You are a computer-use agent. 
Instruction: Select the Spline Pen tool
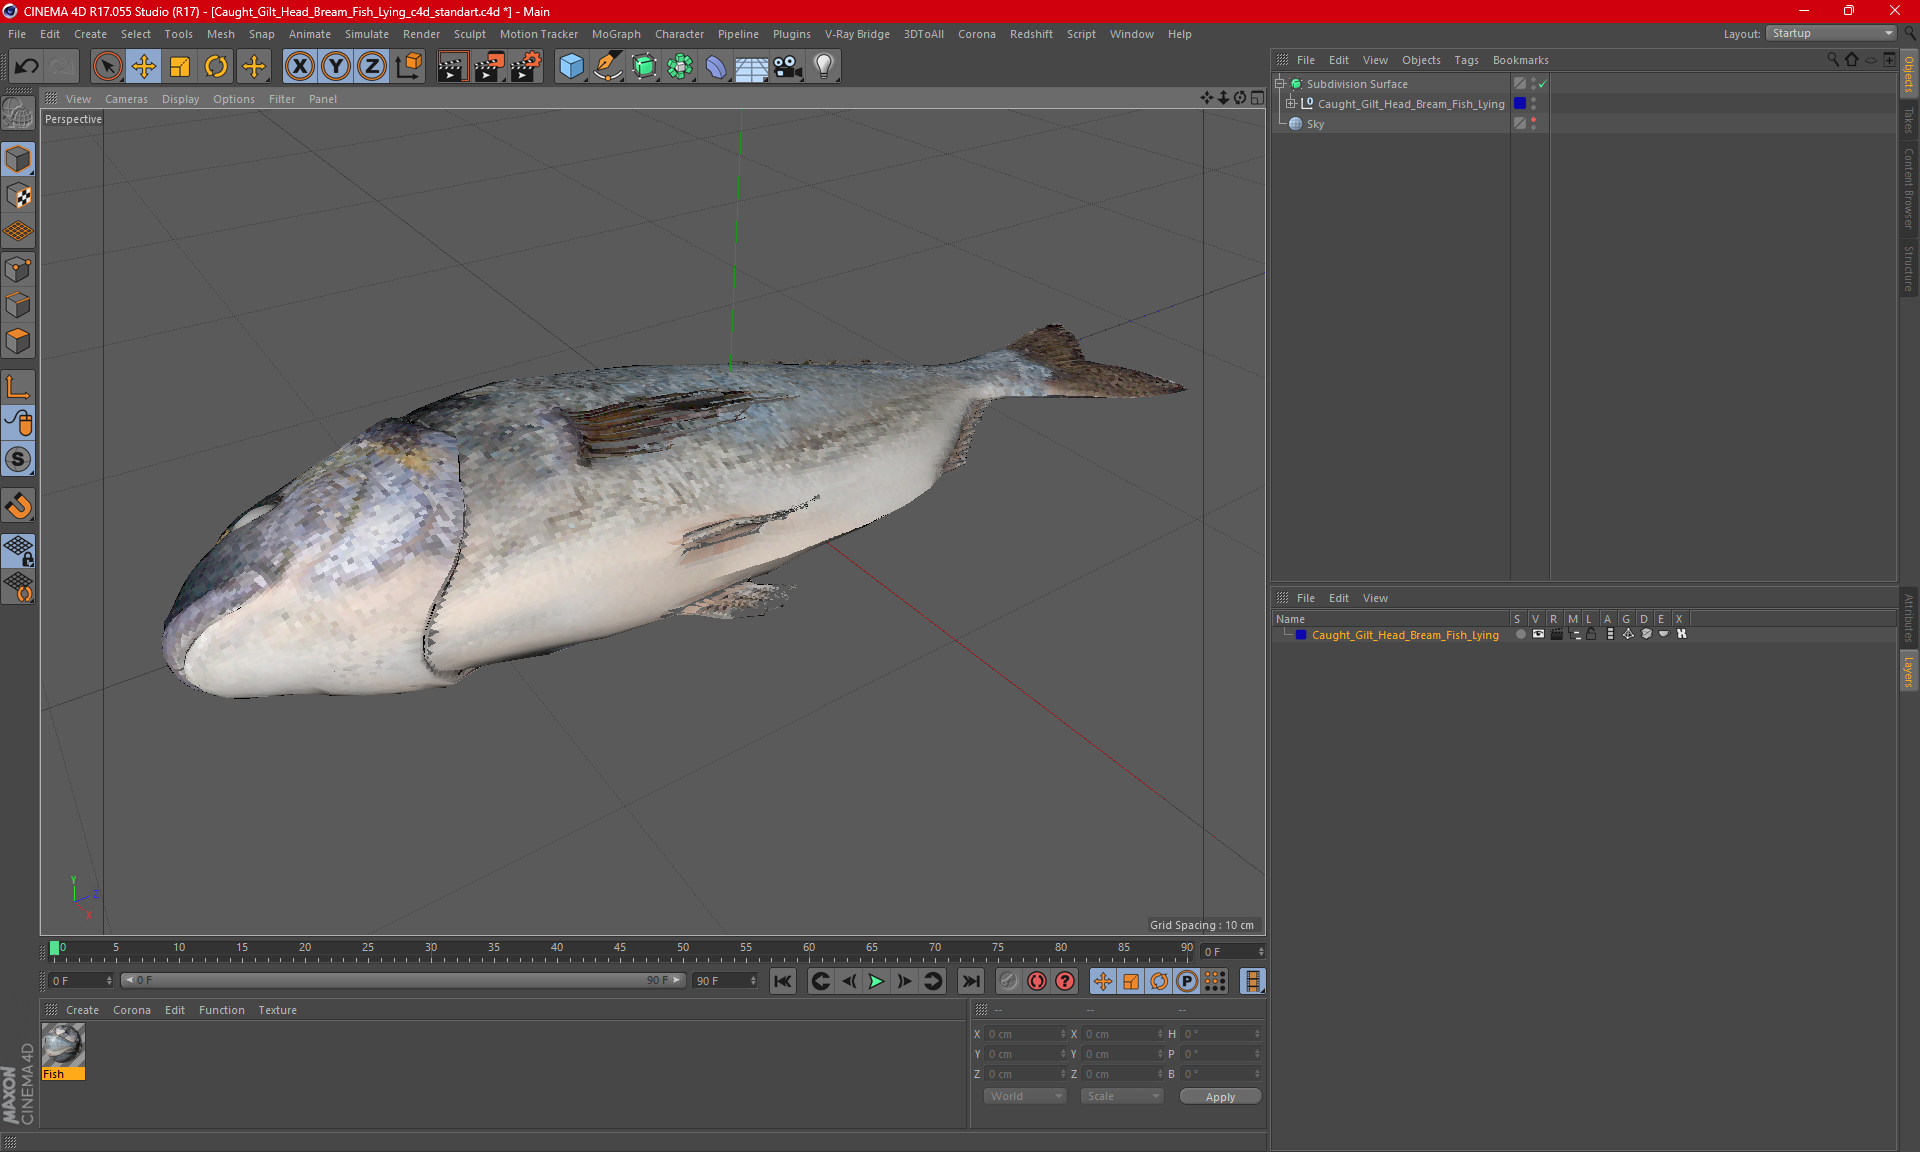click(608, 66)
